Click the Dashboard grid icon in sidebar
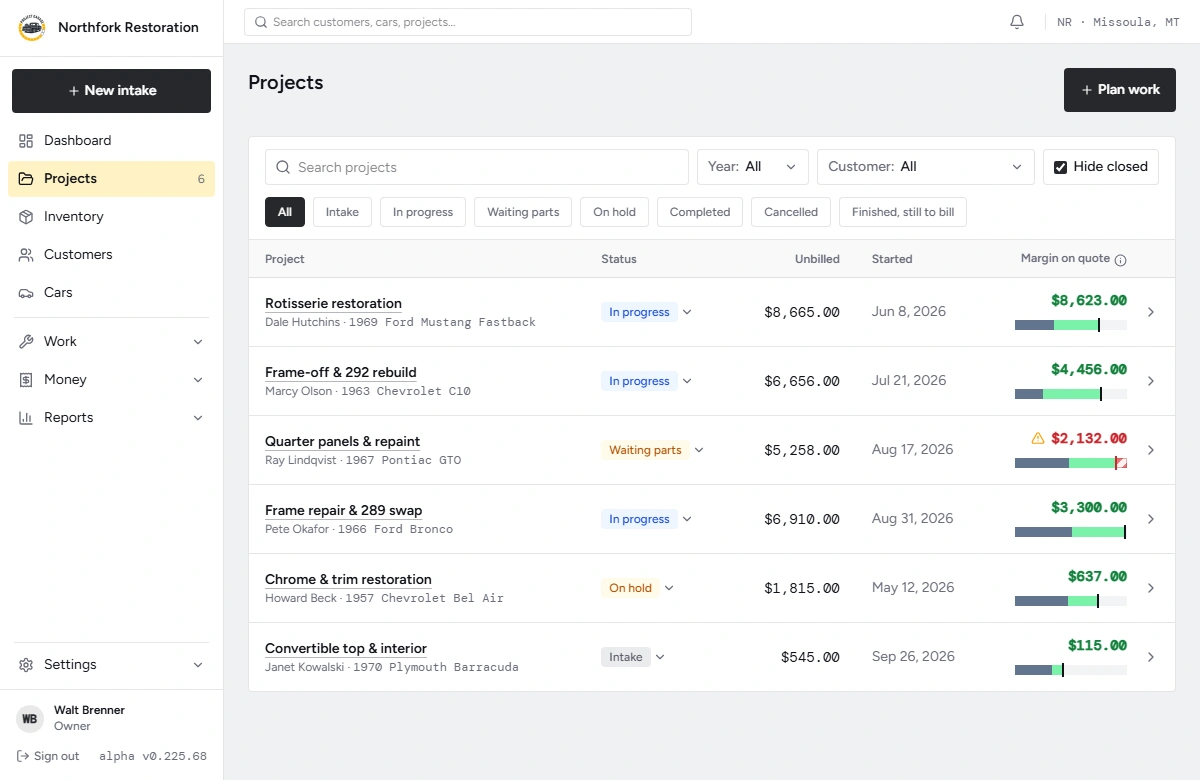The image size is (1200, 780). (26, 141)
